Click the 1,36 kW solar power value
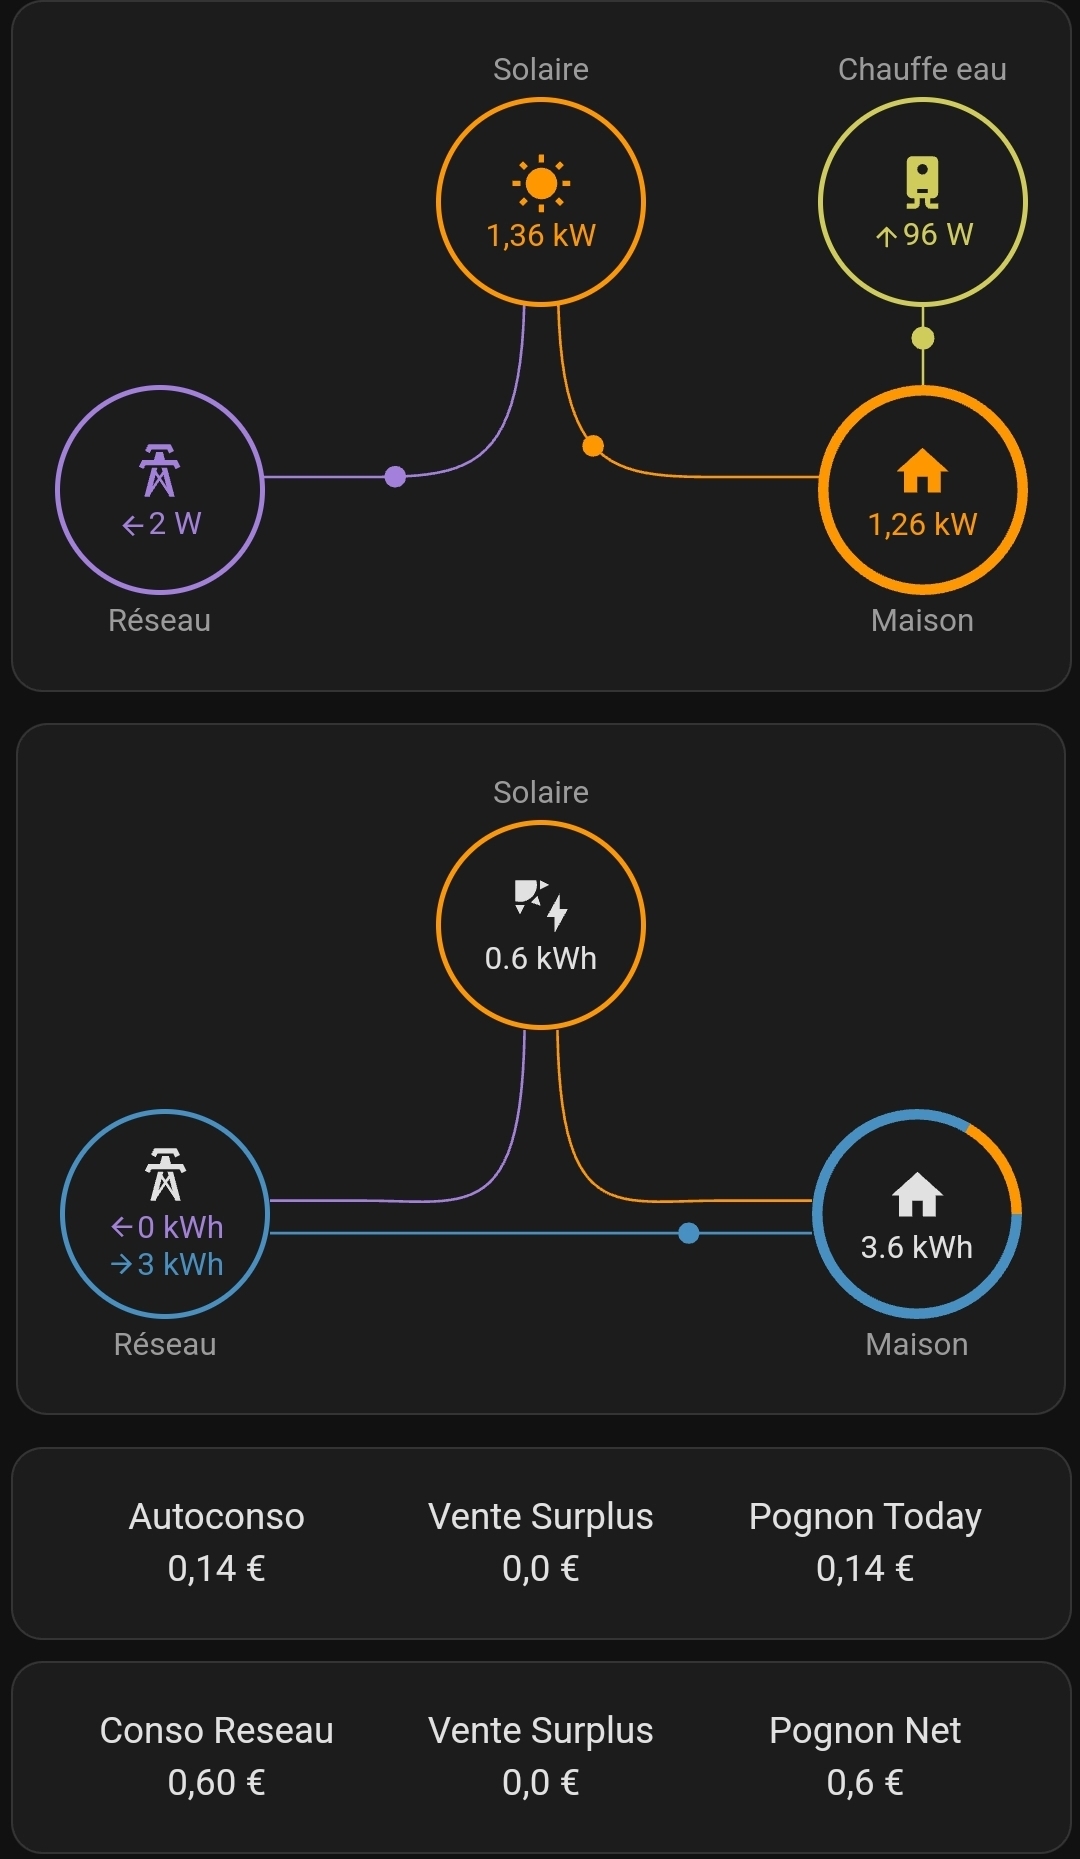1080x1859 pixels. click(541, 236)
